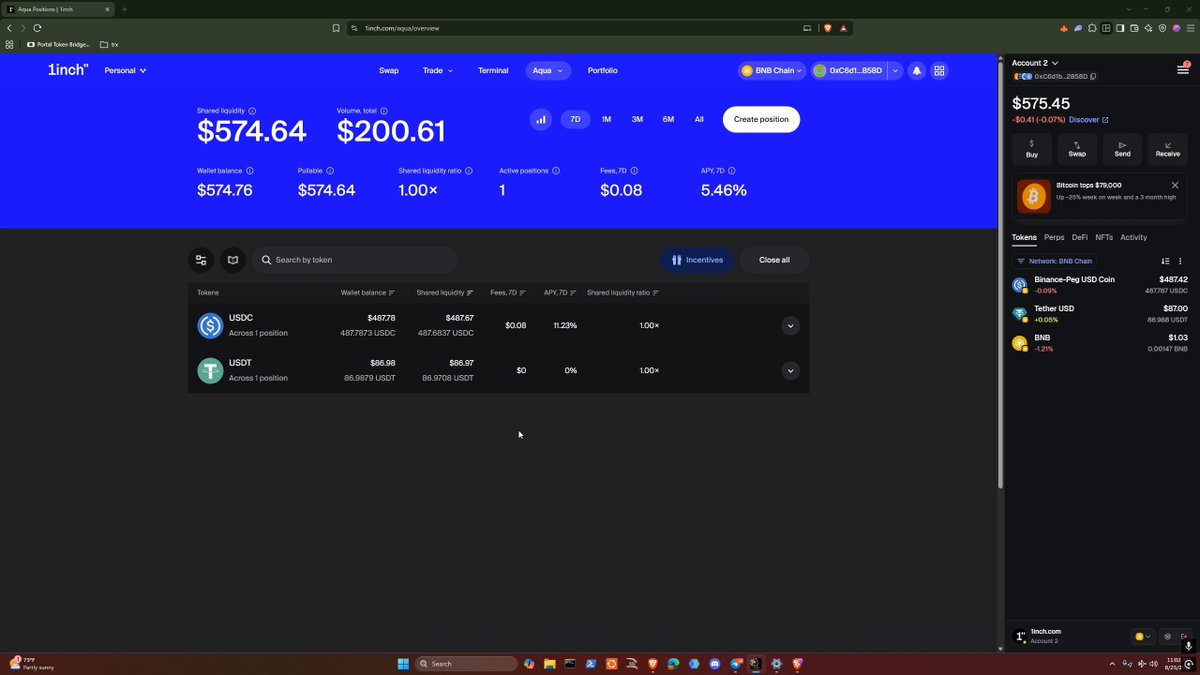The width and height of the screenshot is (1200, 675).
Task: Open the apps grid icon
Action: (x=939, y=71)
